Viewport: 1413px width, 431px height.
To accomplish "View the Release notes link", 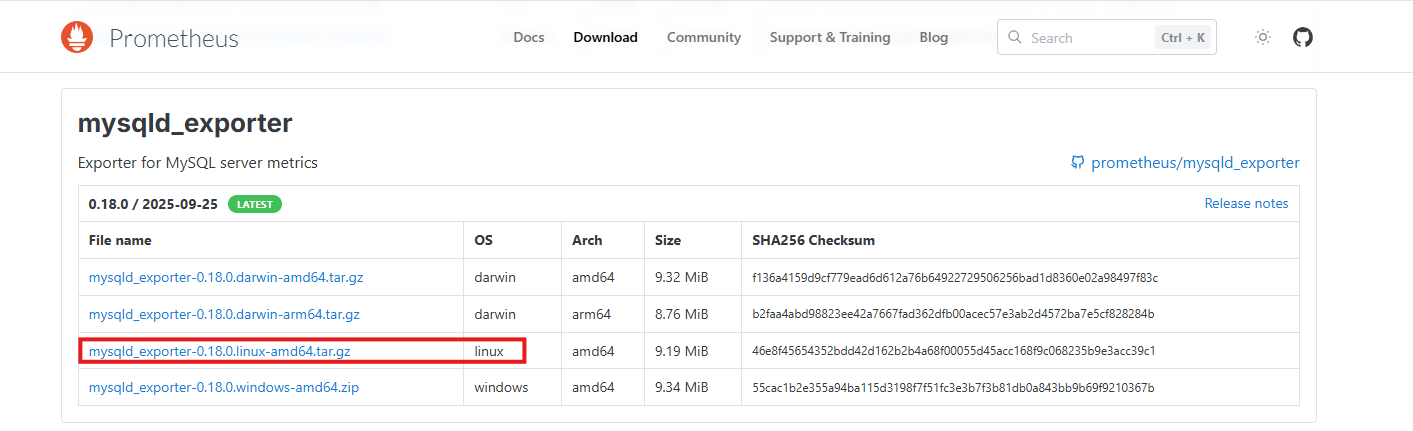I will 1246,203.
